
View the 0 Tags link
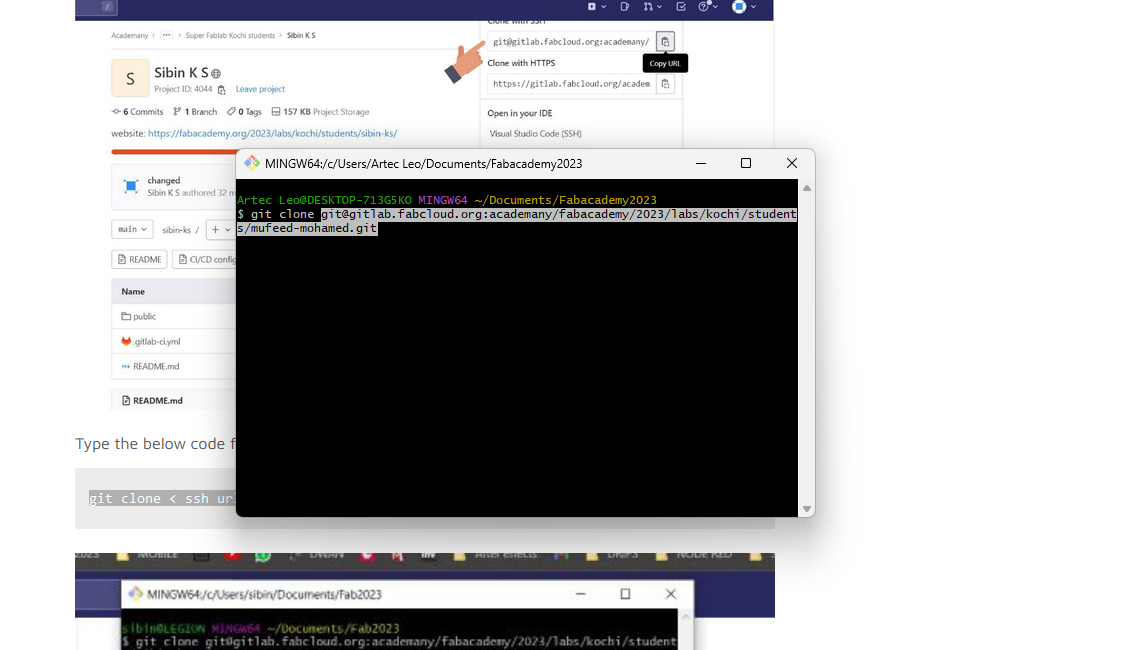244,112
